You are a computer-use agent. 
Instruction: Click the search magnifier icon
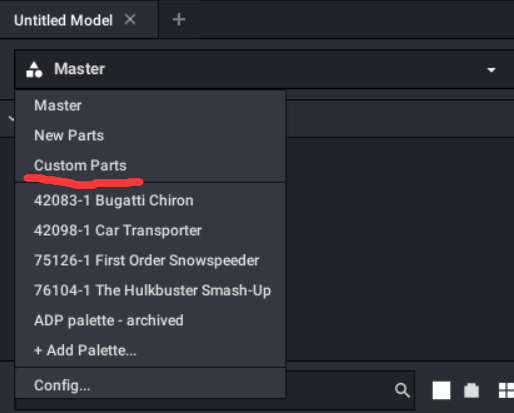point(402,390)
